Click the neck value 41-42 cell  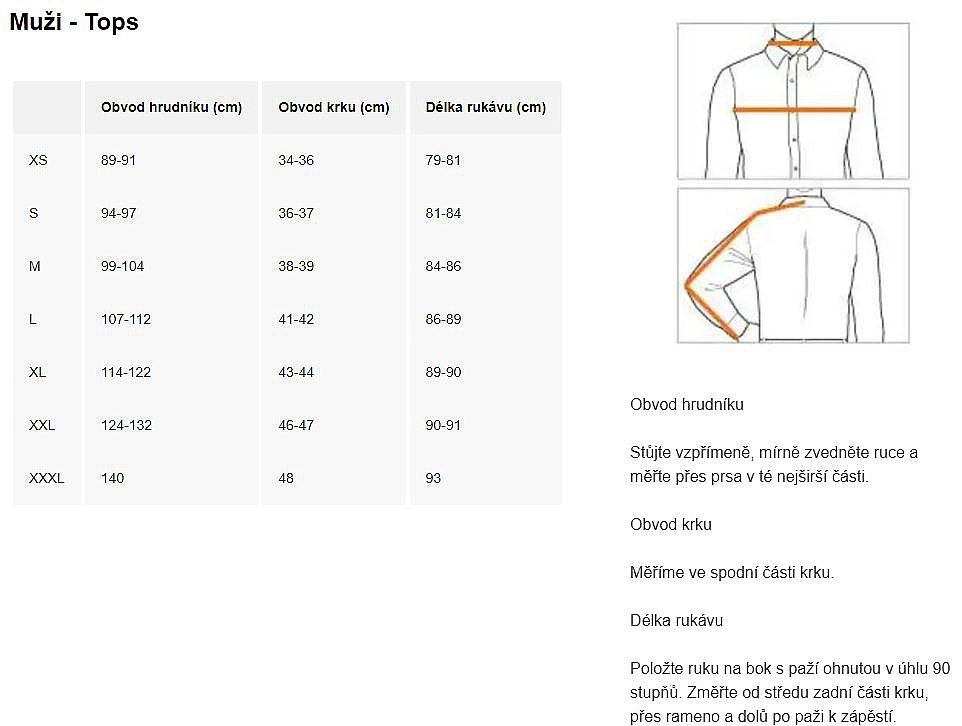tap(296, 319)
